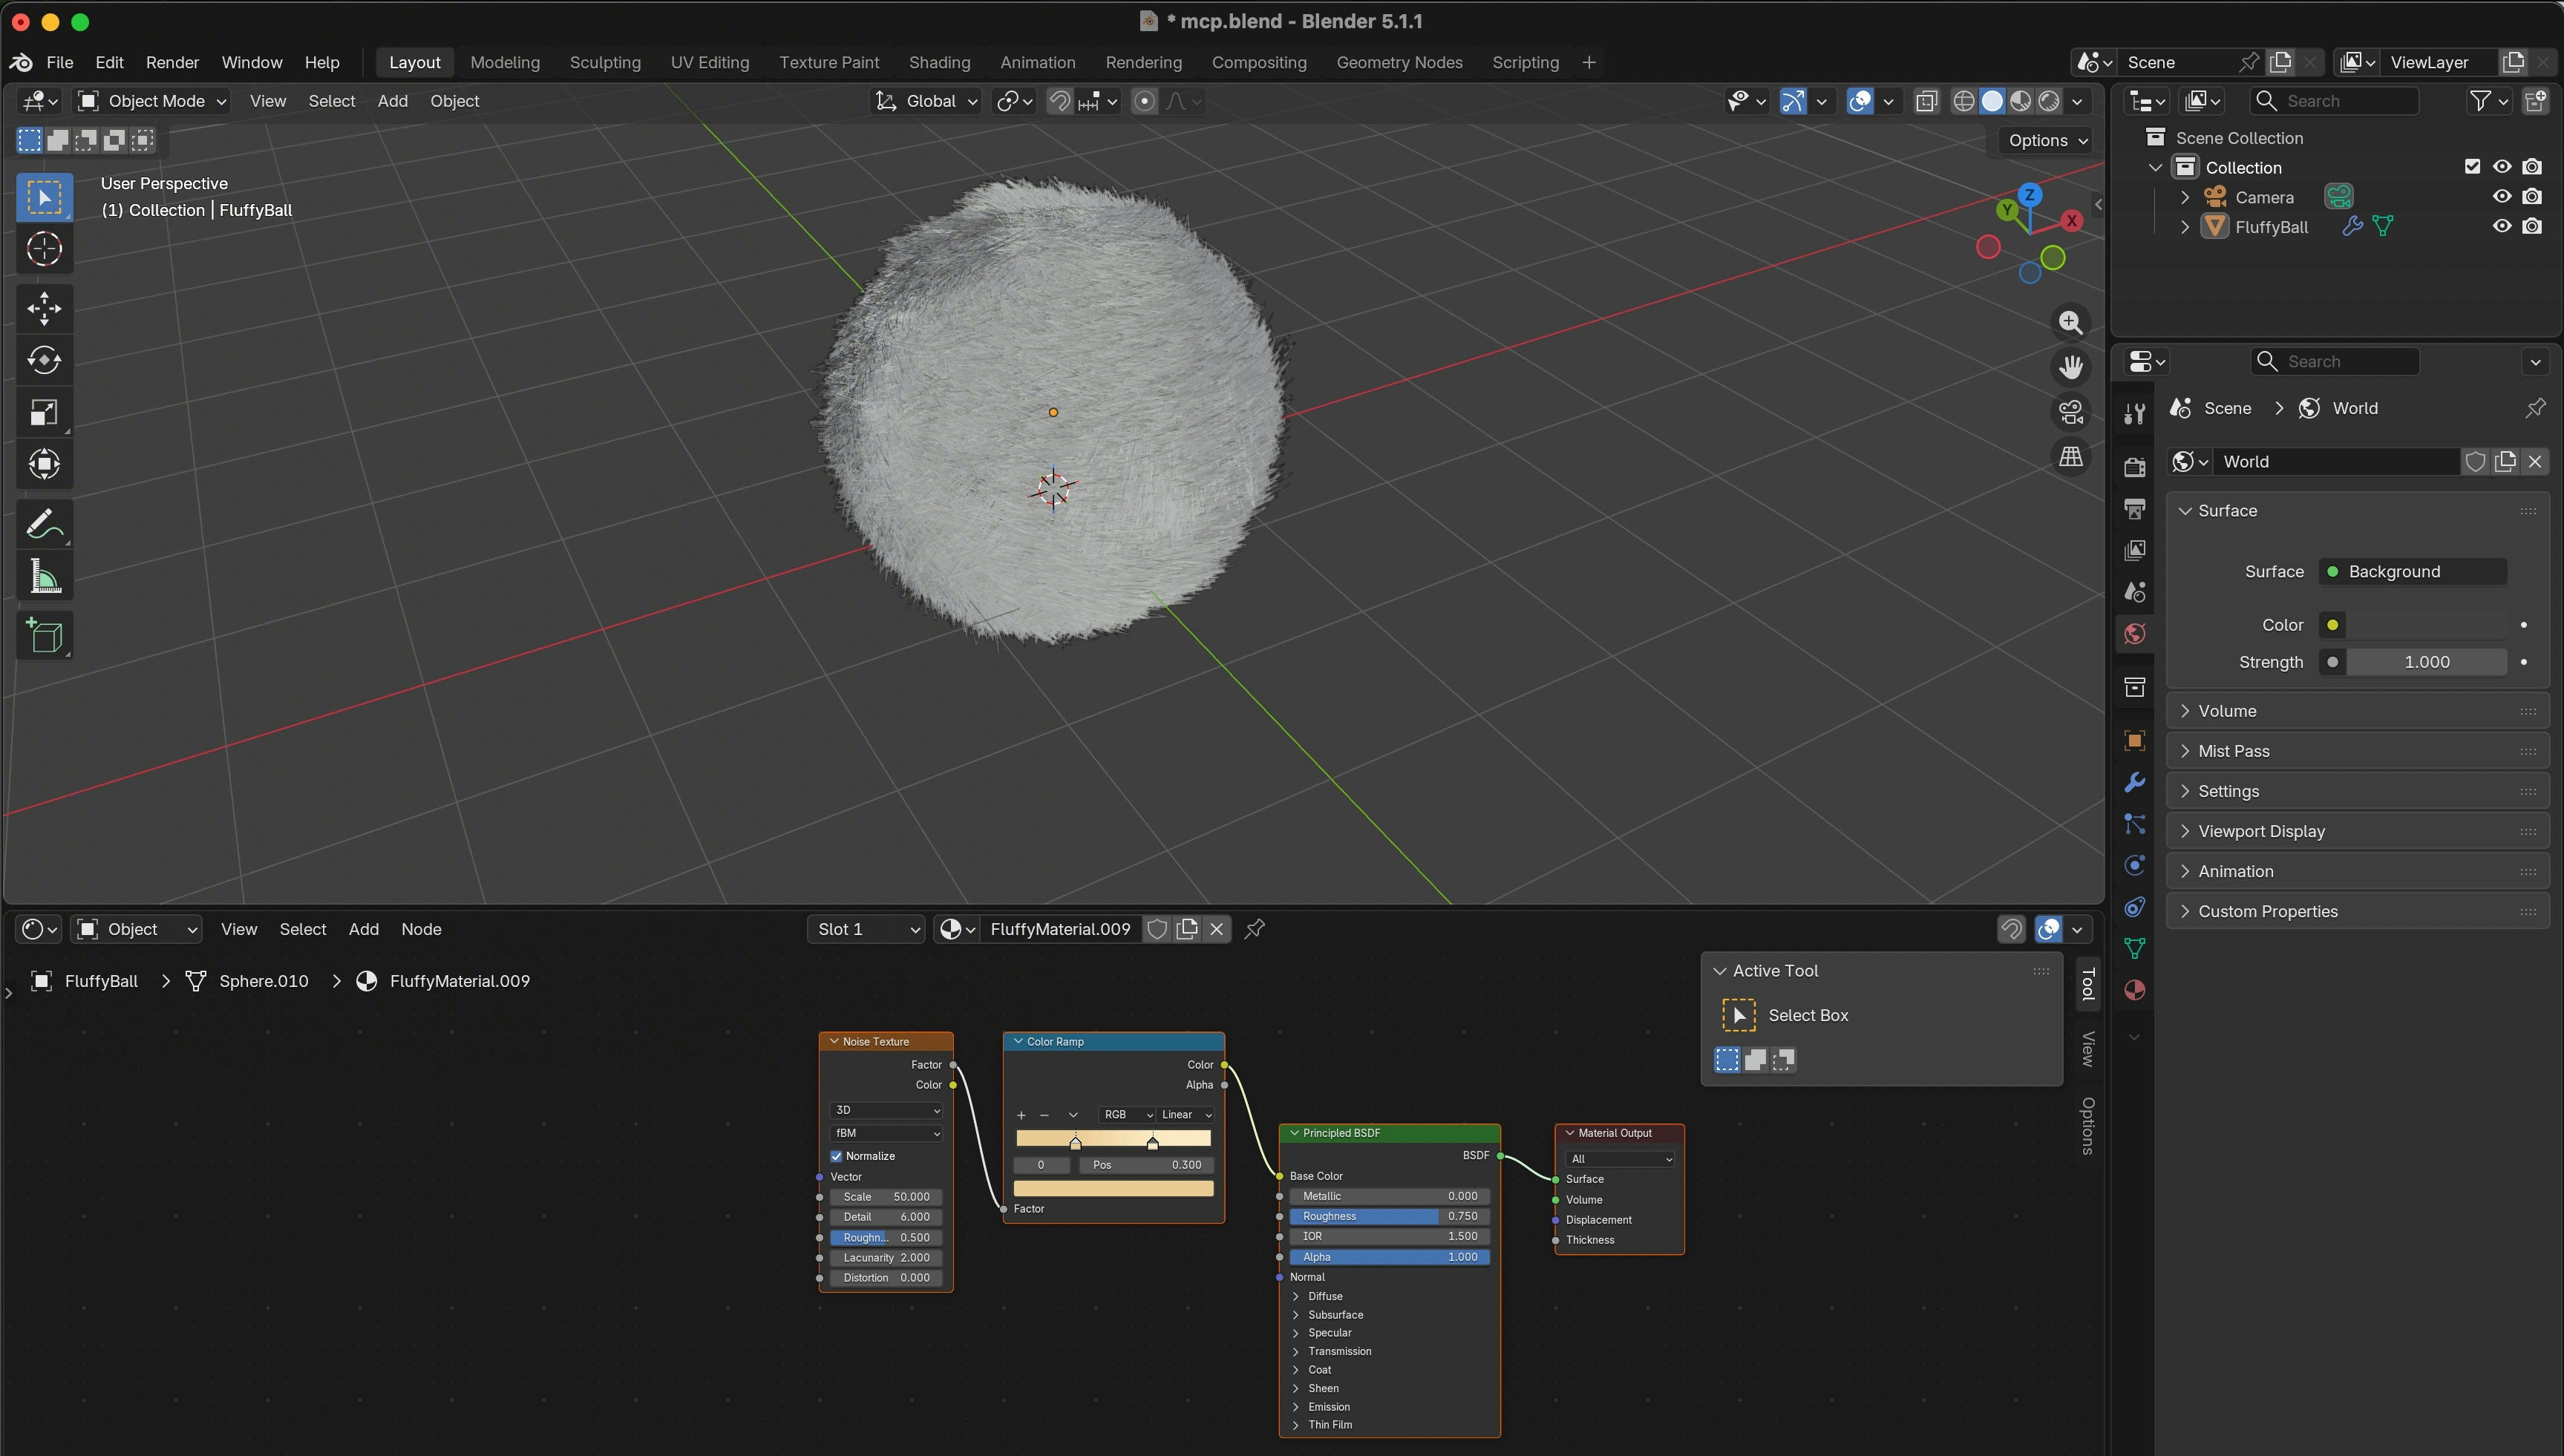Pin the material in node editor header
The height and width of the screenshot is (1456, 2564).
(x=1254, y=929)
